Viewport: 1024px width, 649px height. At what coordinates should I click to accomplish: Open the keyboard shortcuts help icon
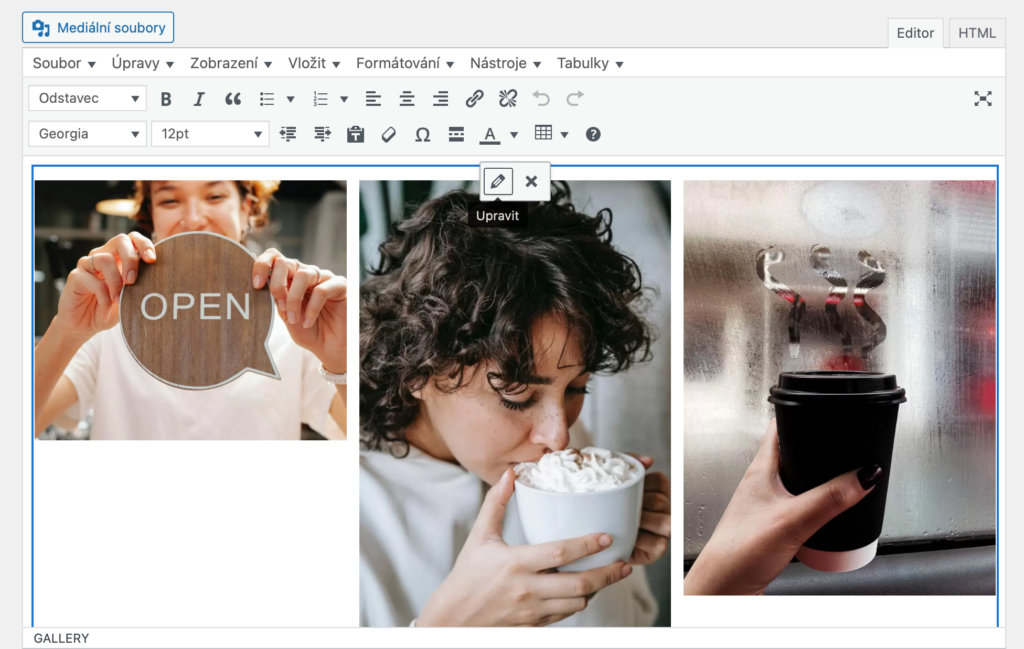pos(593,134)
